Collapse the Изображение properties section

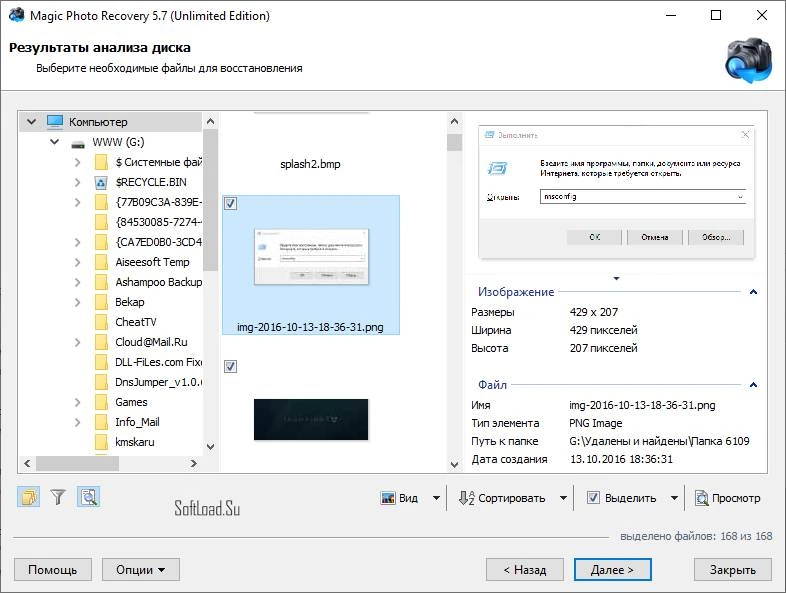[753, 292]
